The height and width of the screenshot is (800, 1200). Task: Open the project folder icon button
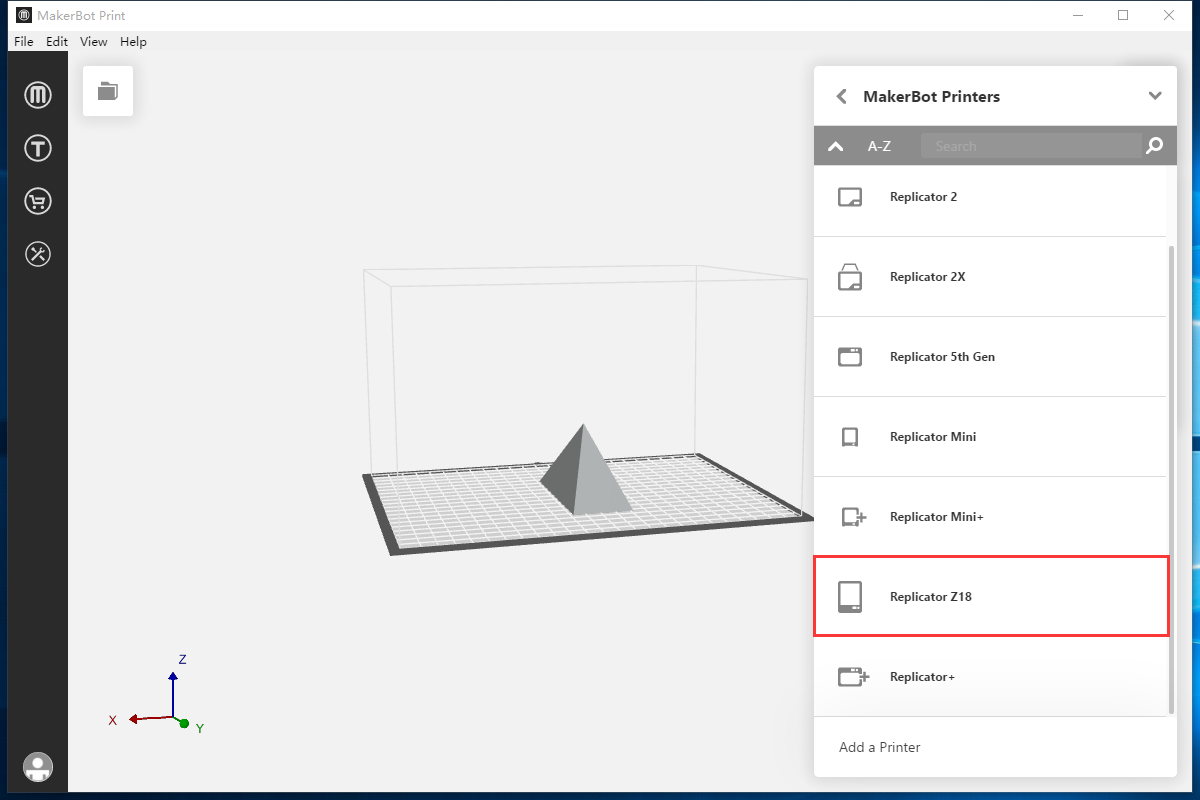click(x=108, y=91)
